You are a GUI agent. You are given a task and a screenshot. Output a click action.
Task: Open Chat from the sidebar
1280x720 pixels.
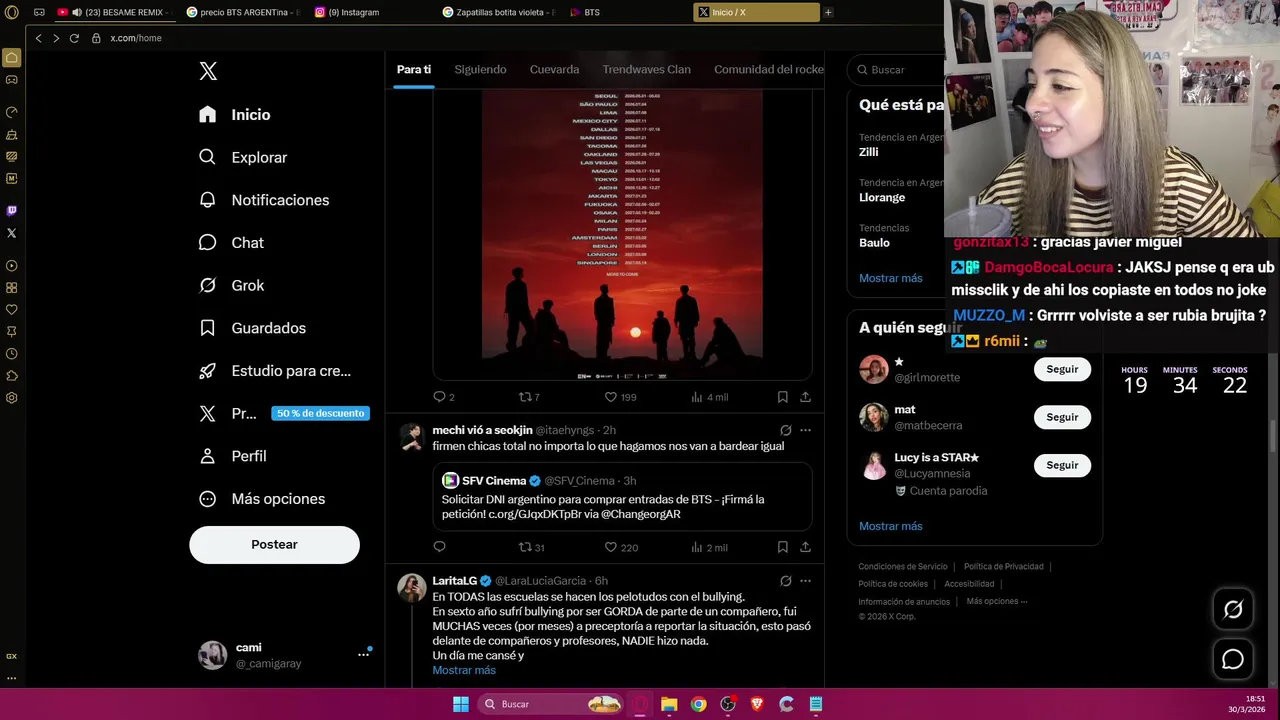point(231,243)
